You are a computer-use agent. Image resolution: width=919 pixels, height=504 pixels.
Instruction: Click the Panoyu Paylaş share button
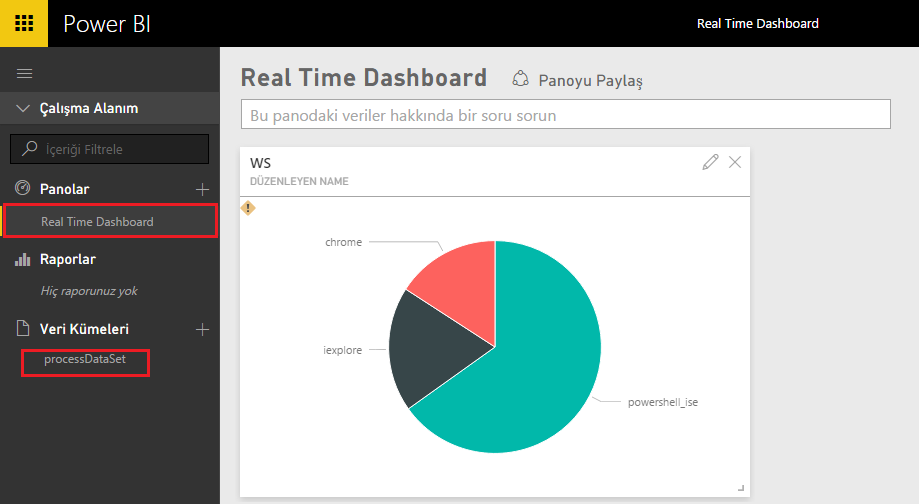577,80
